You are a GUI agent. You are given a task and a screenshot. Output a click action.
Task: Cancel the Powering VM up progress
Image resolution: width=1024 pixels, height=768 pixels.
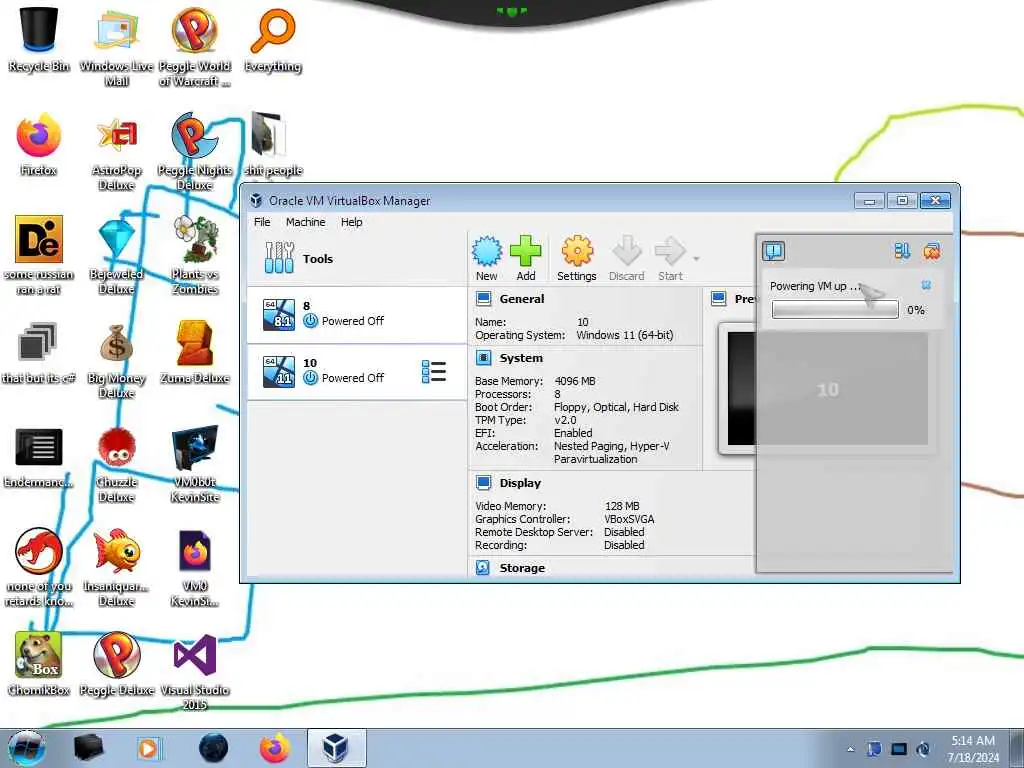pos(926,285)
